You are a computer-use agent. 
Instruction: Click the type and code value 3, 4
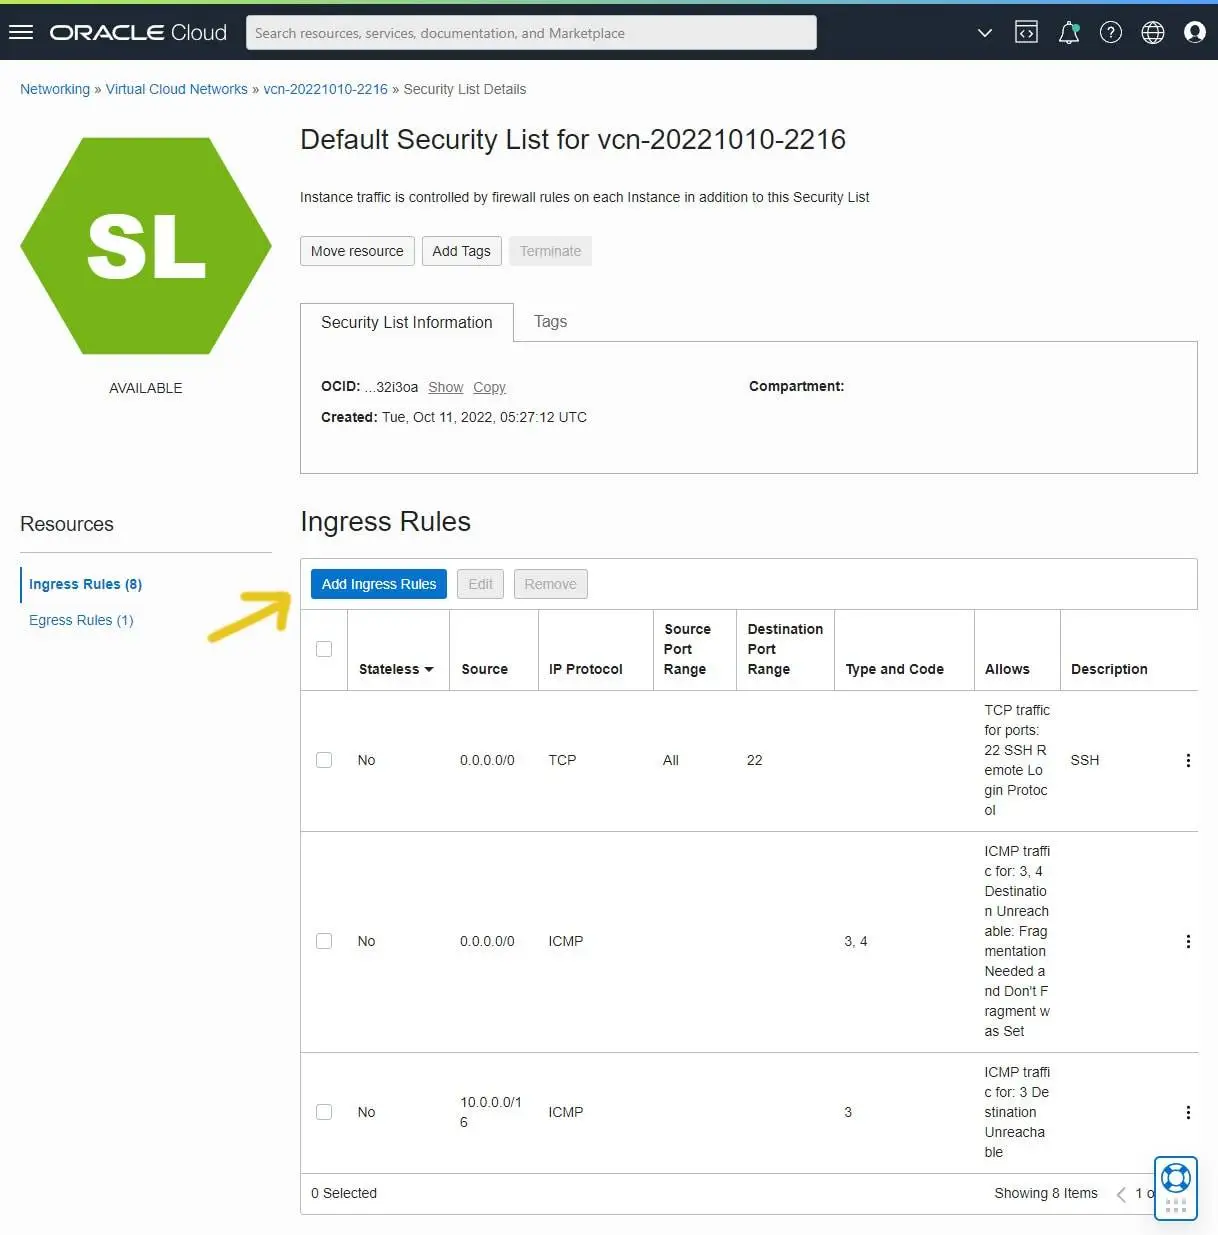(x=855, y=941)
